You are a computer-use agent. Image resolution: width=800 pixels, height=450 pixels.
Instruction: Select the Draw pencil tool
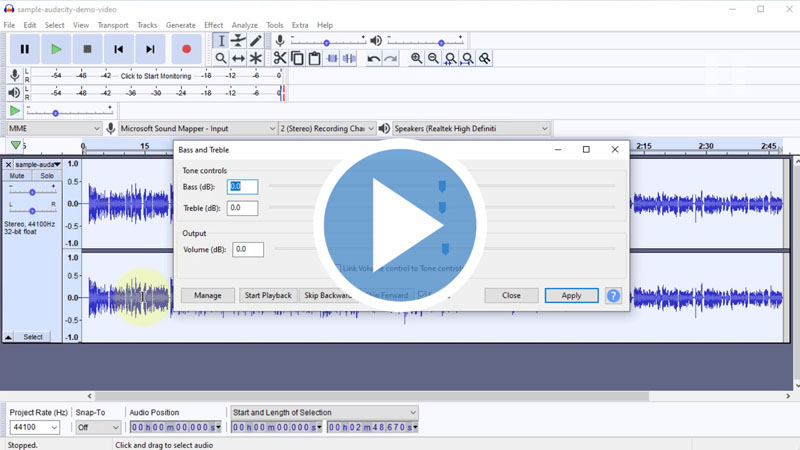coord(256,41)
